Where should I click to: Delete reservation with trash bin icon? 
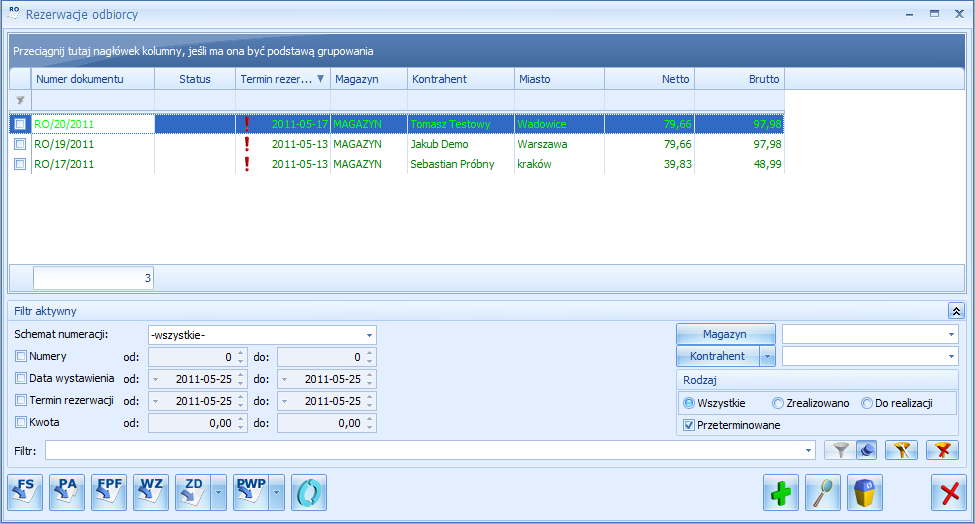[x=864, y=492]
